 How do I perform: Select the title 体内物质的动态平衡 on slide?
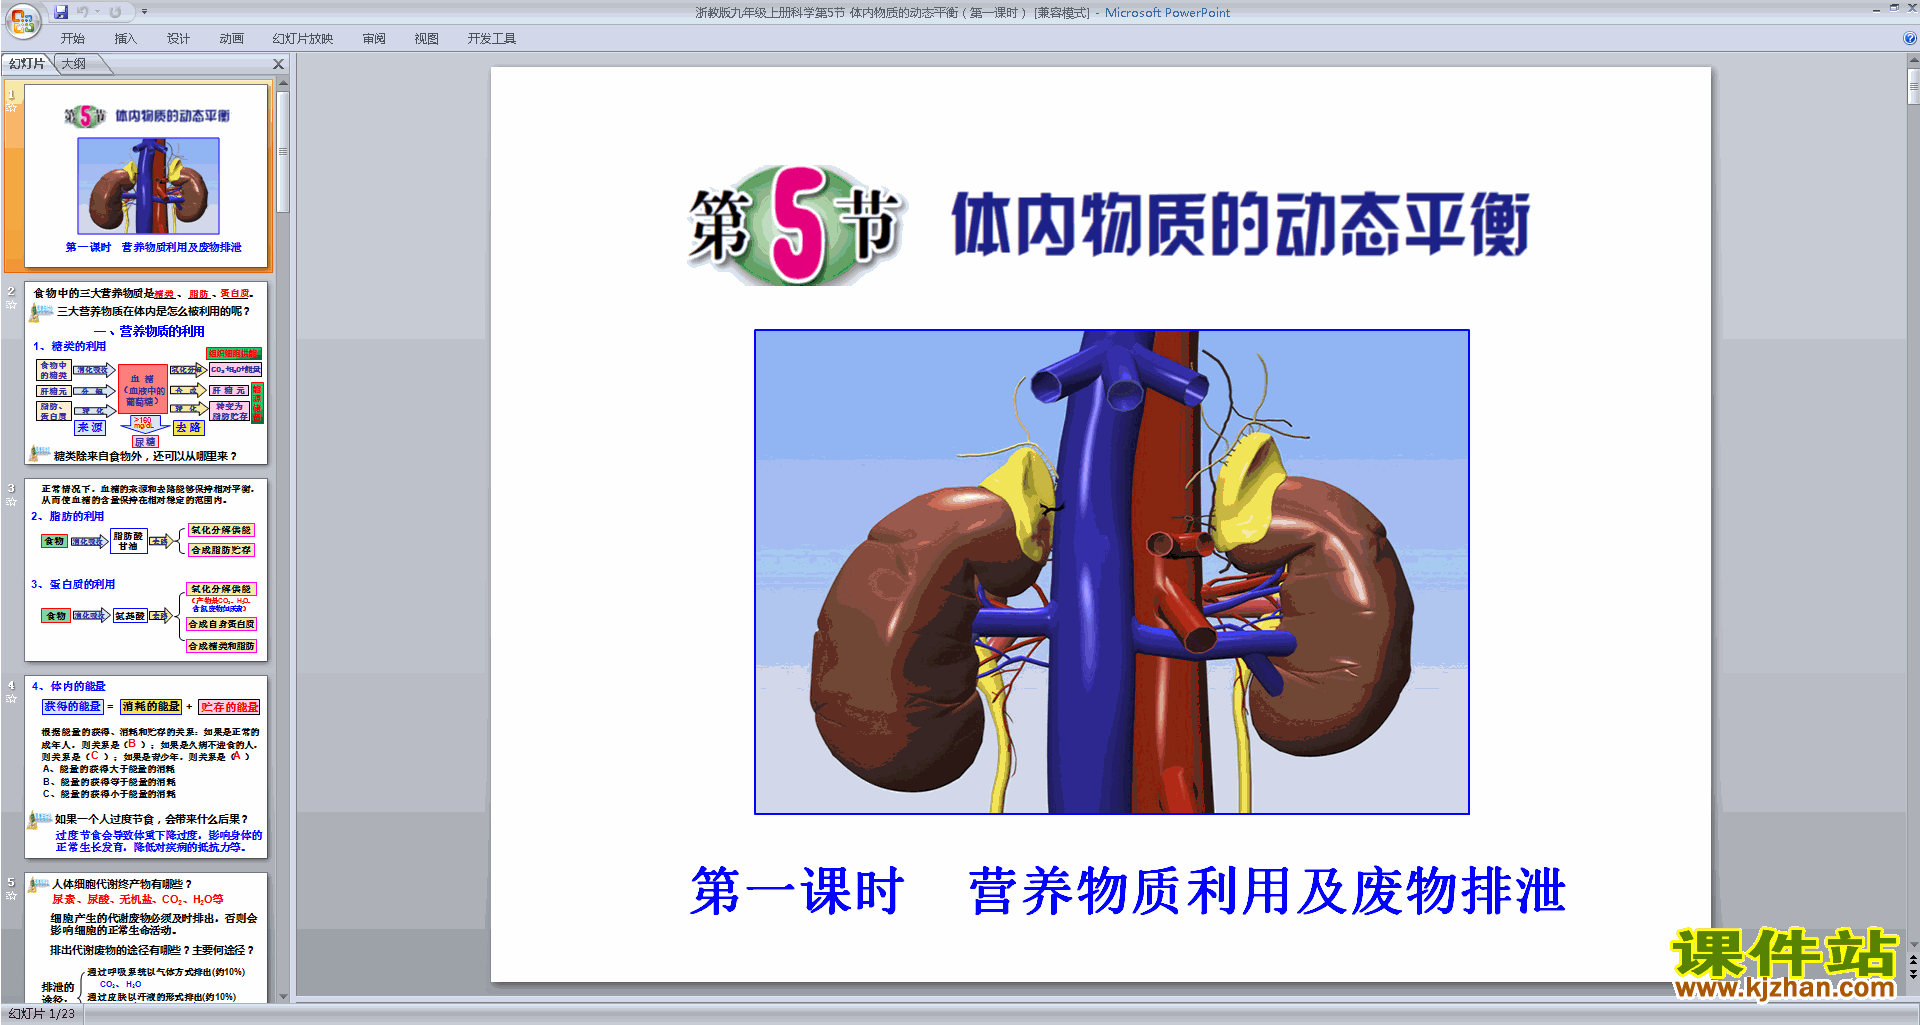pyautogui.click(x=1240, y=224)
